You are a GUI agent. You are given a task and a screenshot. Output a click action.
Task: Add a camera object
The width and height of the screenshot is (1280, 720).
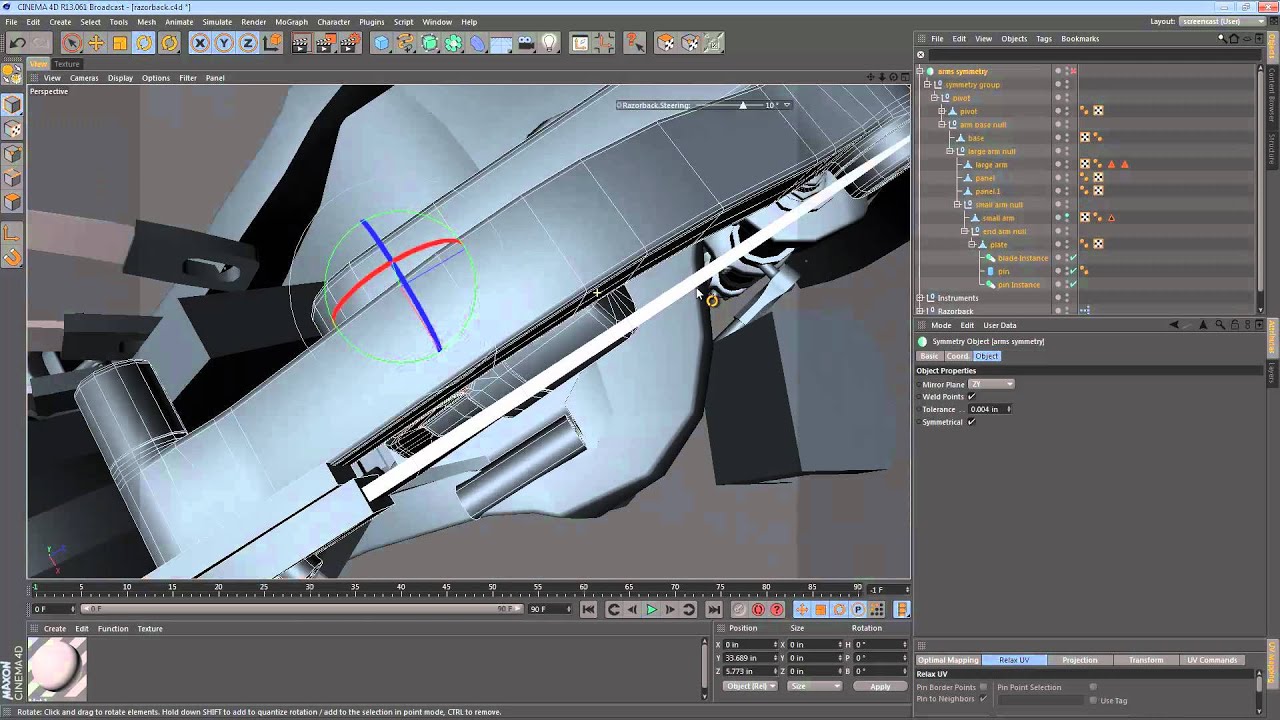[x=525, y=43]
